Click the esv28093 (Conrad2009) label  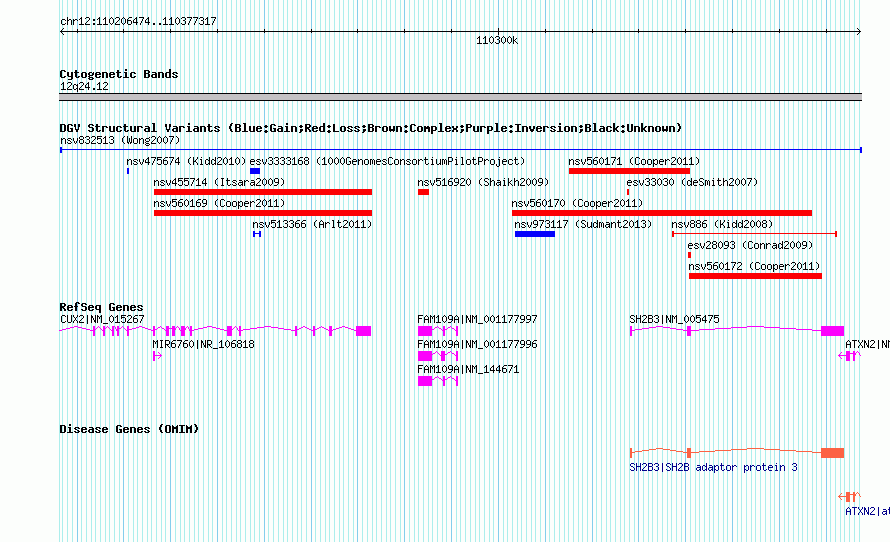point(750,245)
